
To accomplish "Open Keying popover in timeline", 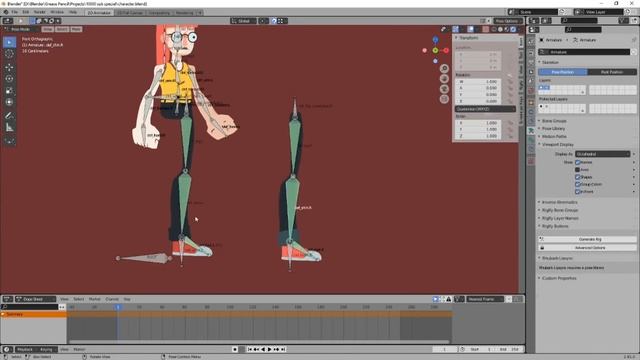I will click(x=46, y=349).
